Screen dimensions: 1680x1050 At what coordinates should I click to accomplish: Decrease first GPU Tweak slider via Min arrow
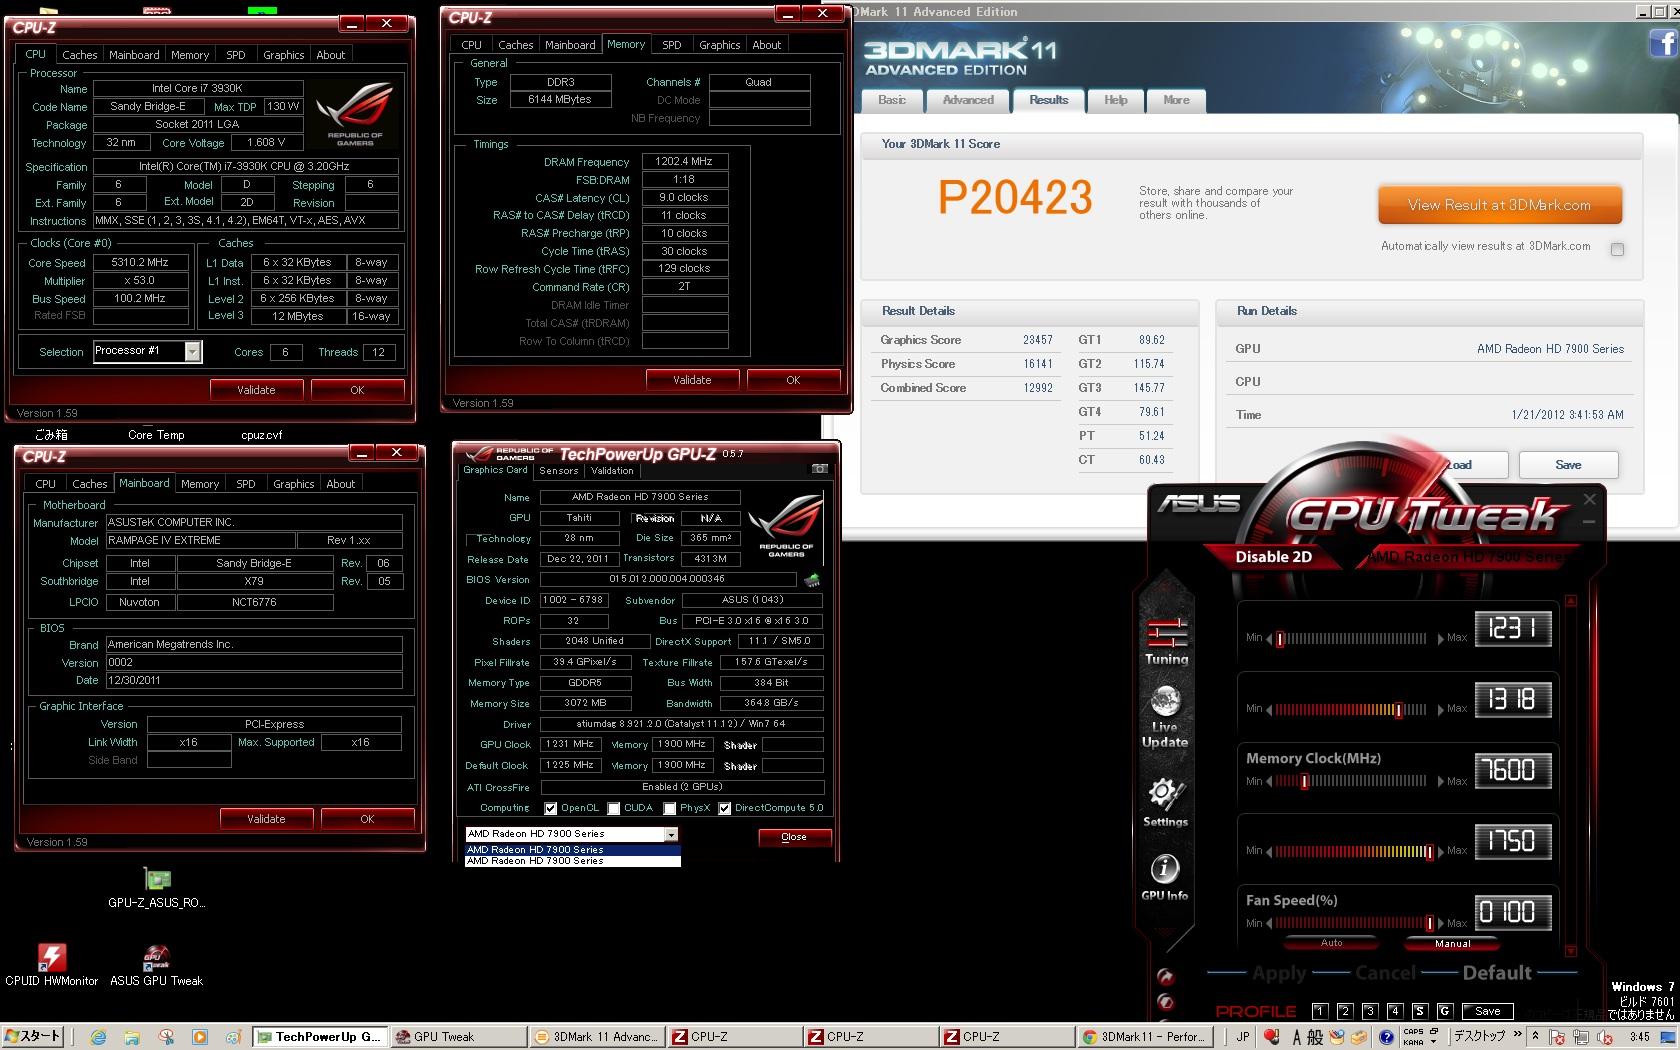[x=1269, y=638]
